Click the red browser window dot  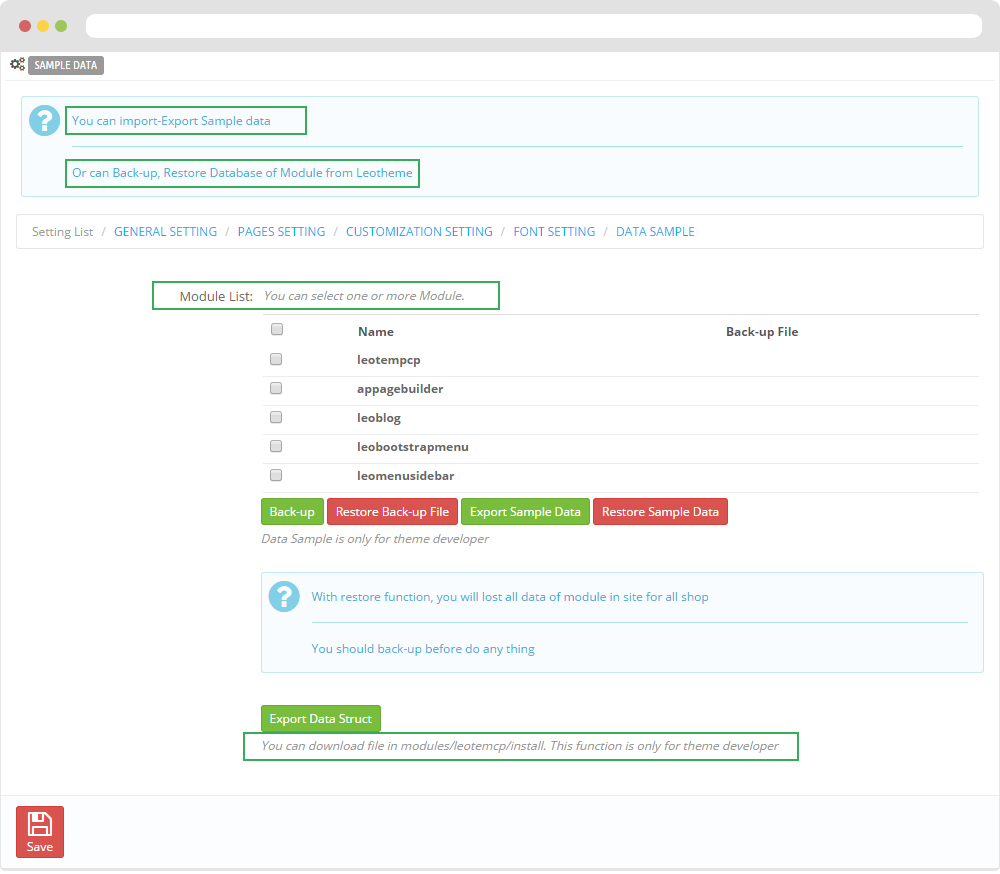(x=25, y=26)
